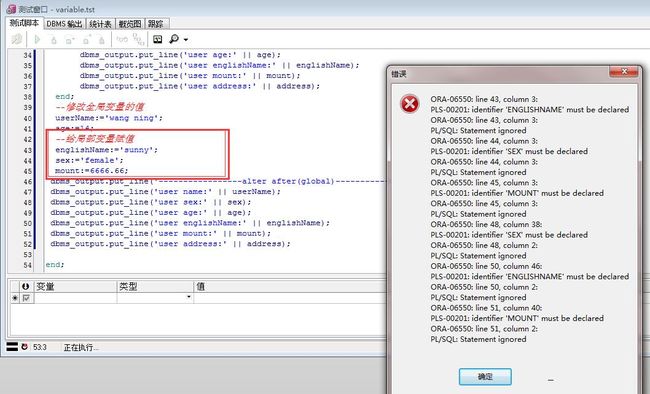Viewport: 650px width, 394px height.
Task: Click code line 43 englishName:='sunny'
Action: click(107, 150)
